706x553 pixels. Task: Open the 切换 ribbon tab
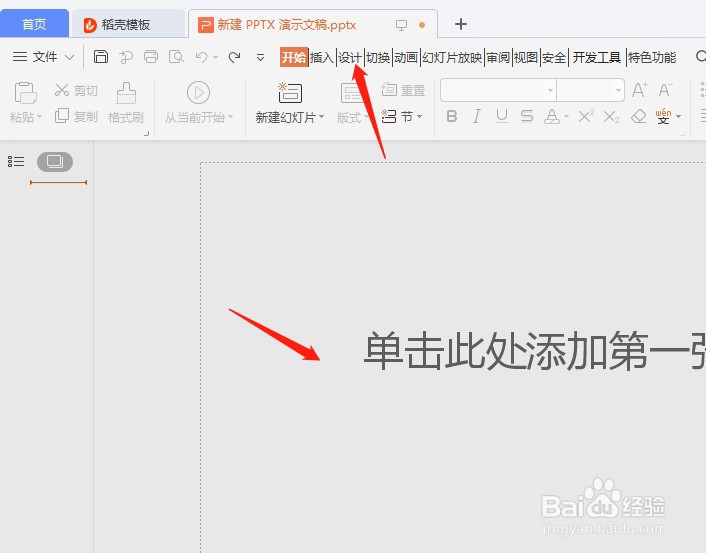tap(378, 57)
